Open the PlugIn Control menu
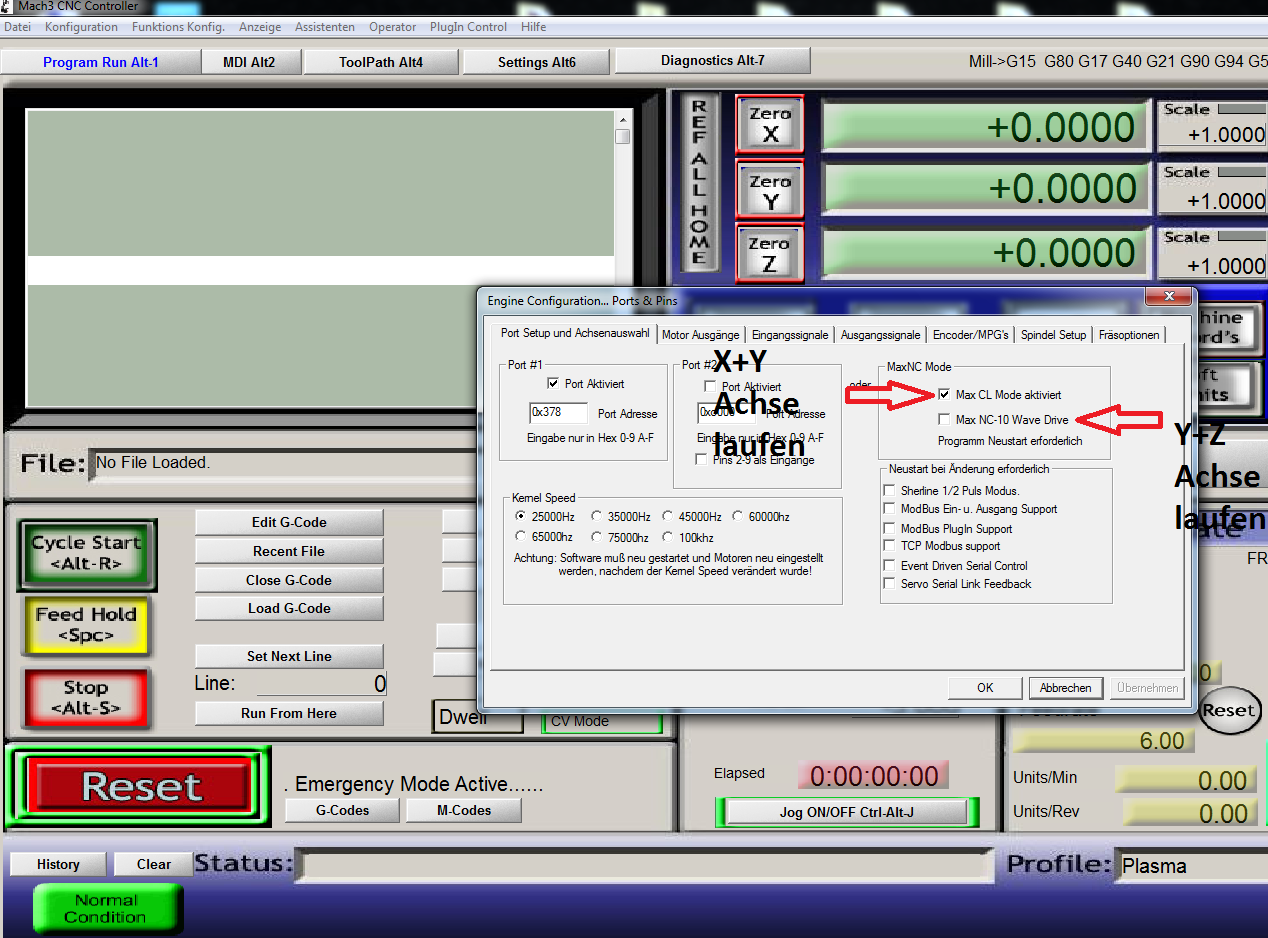 [x=468, y=27]
